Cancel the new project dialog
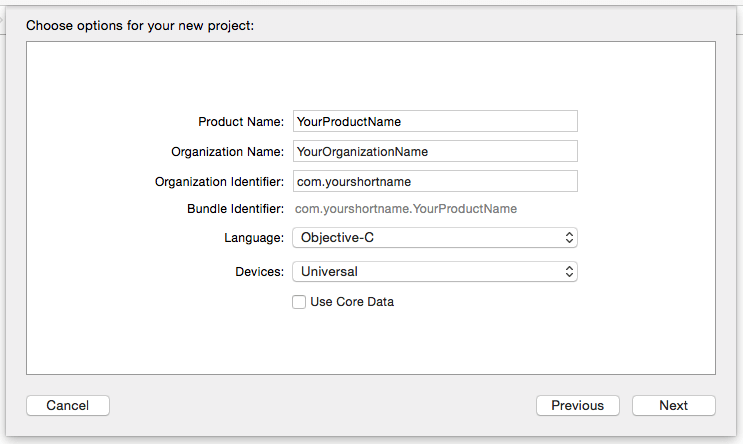This screenshot has width=743, height=444. [x=68, y=406]
